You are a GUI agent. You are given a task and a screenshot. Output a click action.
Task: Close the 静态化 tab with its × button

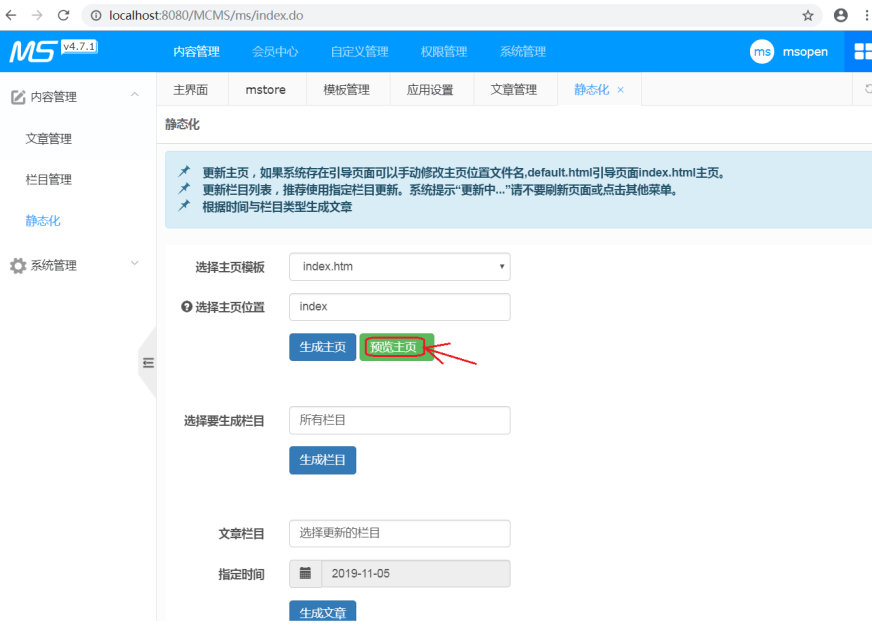click(620, 89)
